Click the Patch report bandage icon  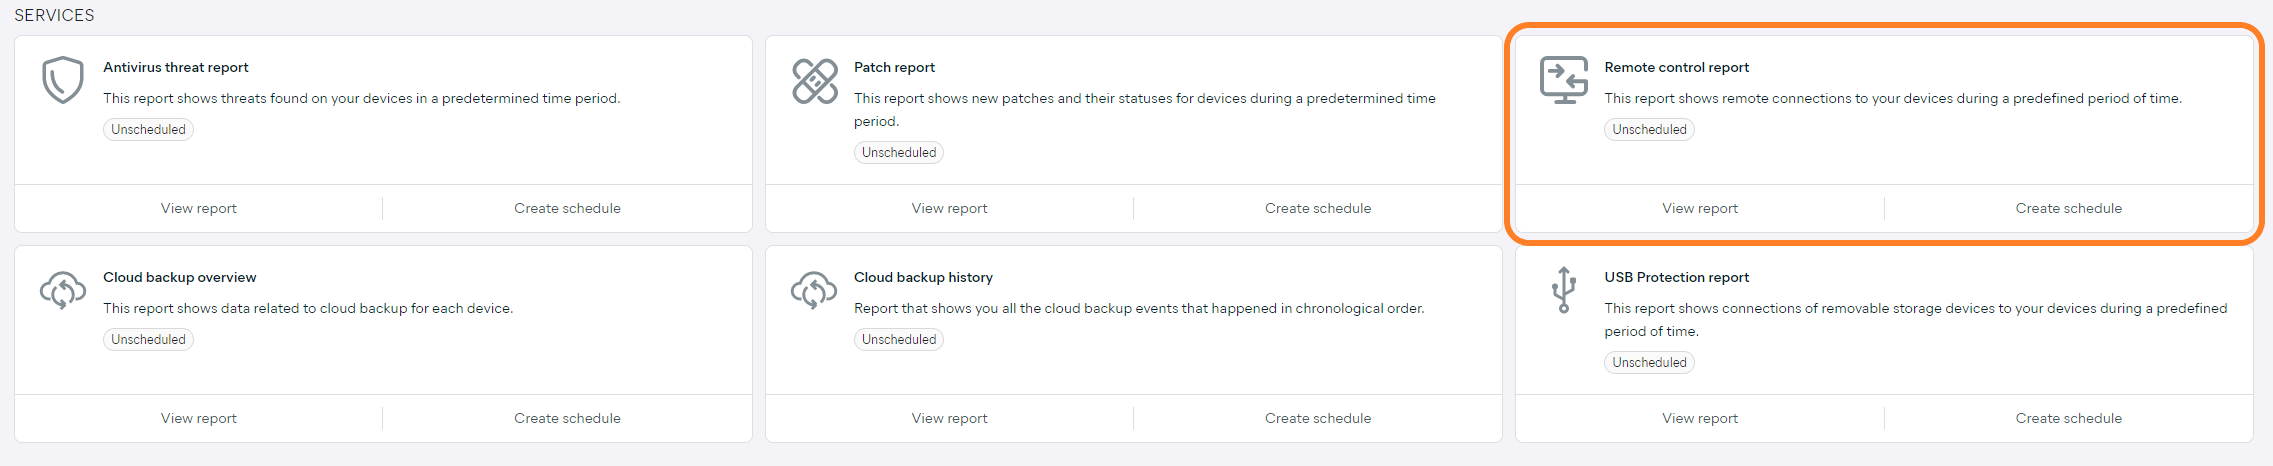click(x=814, y=81)
